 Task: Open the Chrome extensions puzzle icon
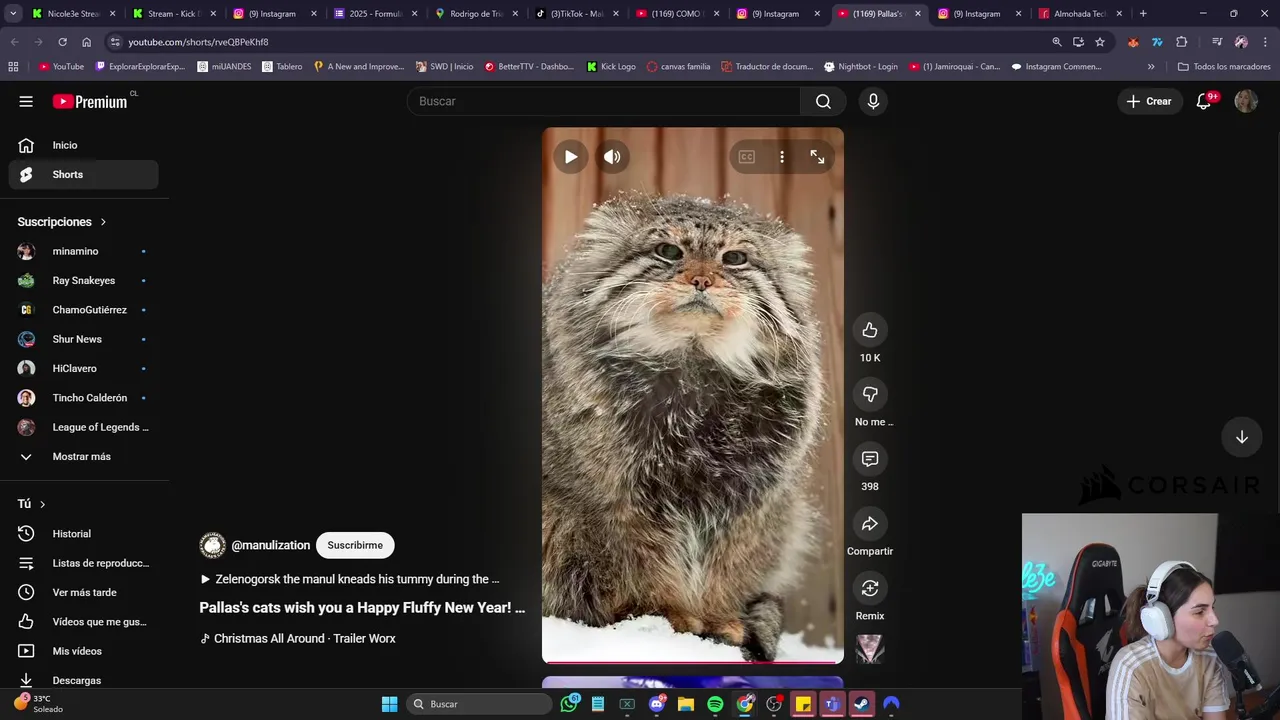point(1182,42)
